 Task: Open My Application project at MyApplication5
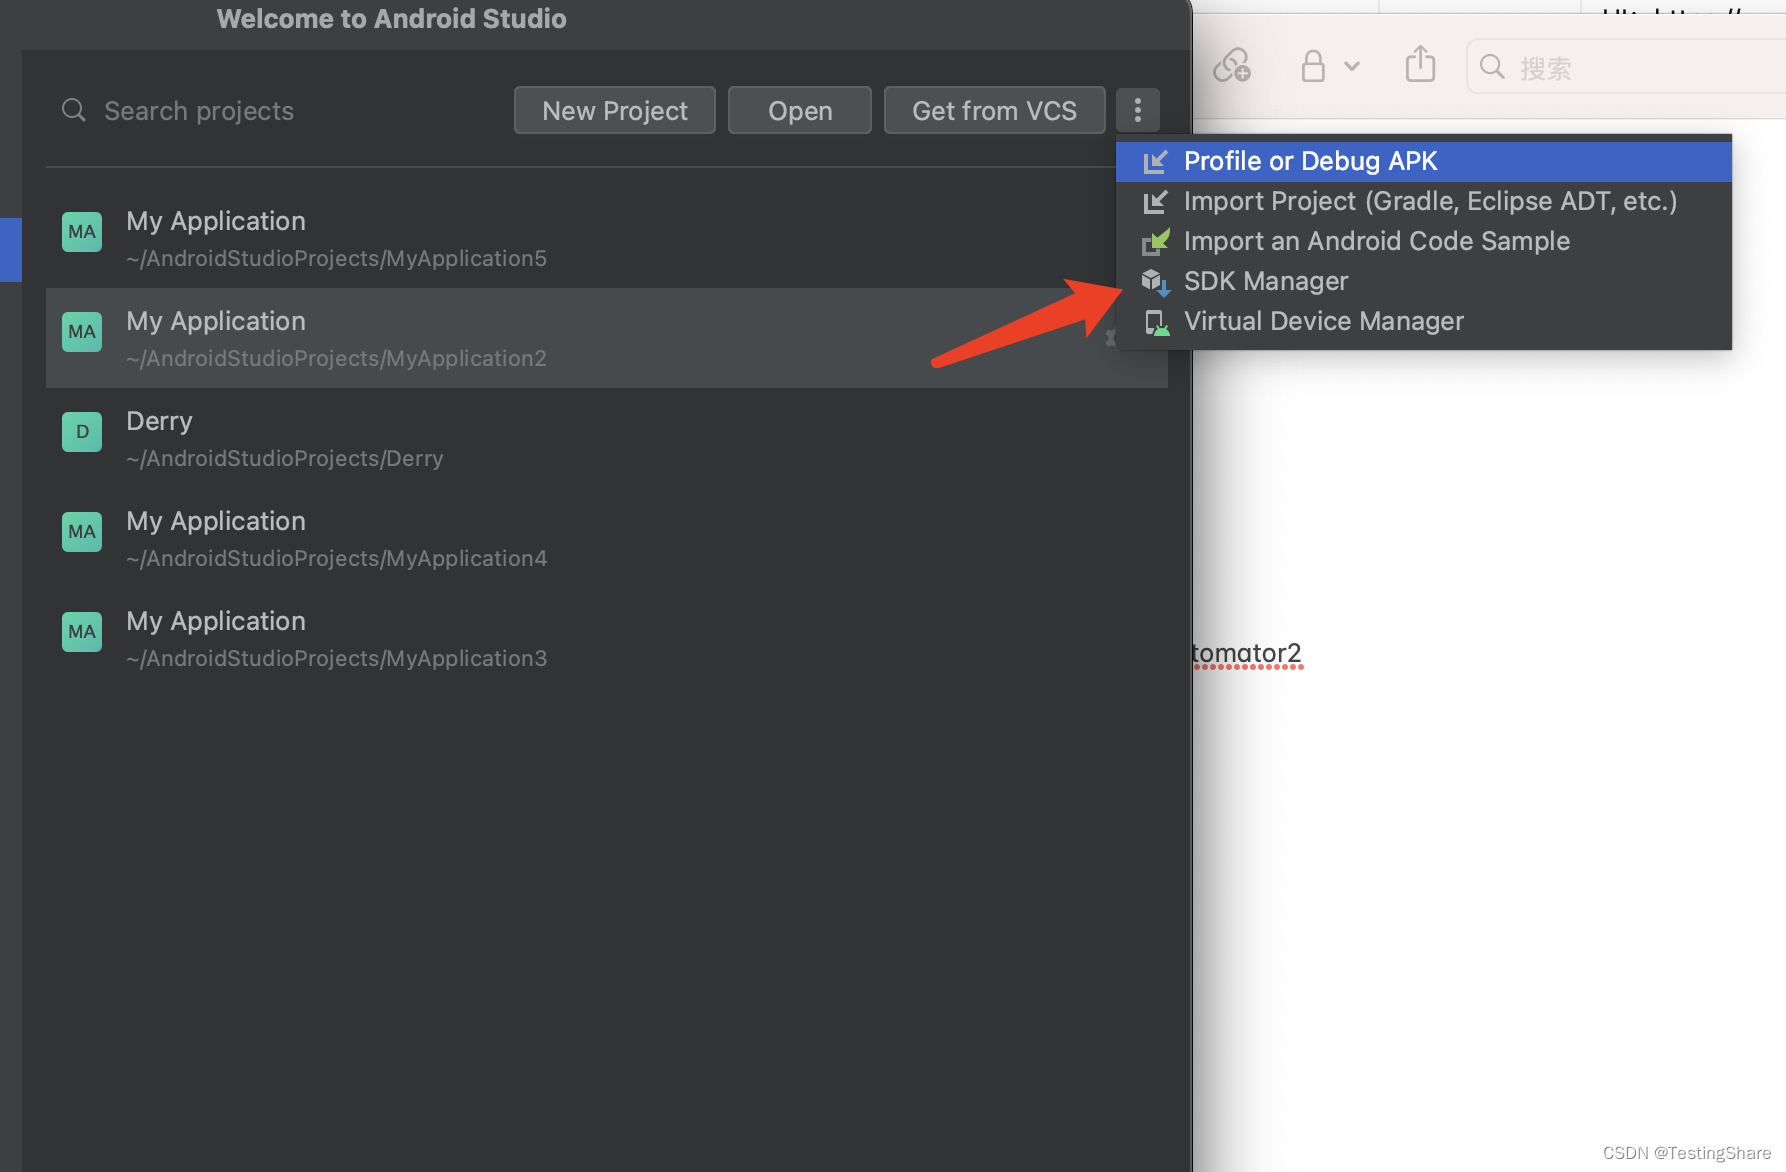click(x=607, y=238)
